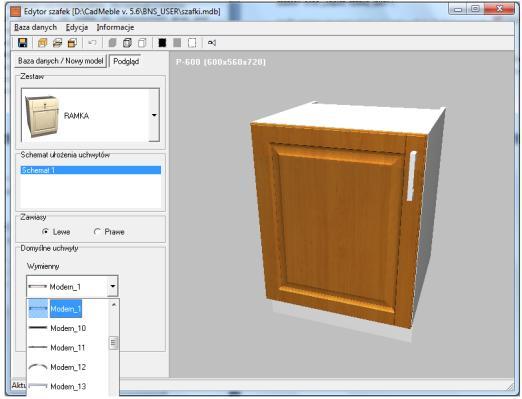The width and height of the screenshot is (522, 399).
Task: Select the solid shaded cube view icon
Action: (112, 43)
